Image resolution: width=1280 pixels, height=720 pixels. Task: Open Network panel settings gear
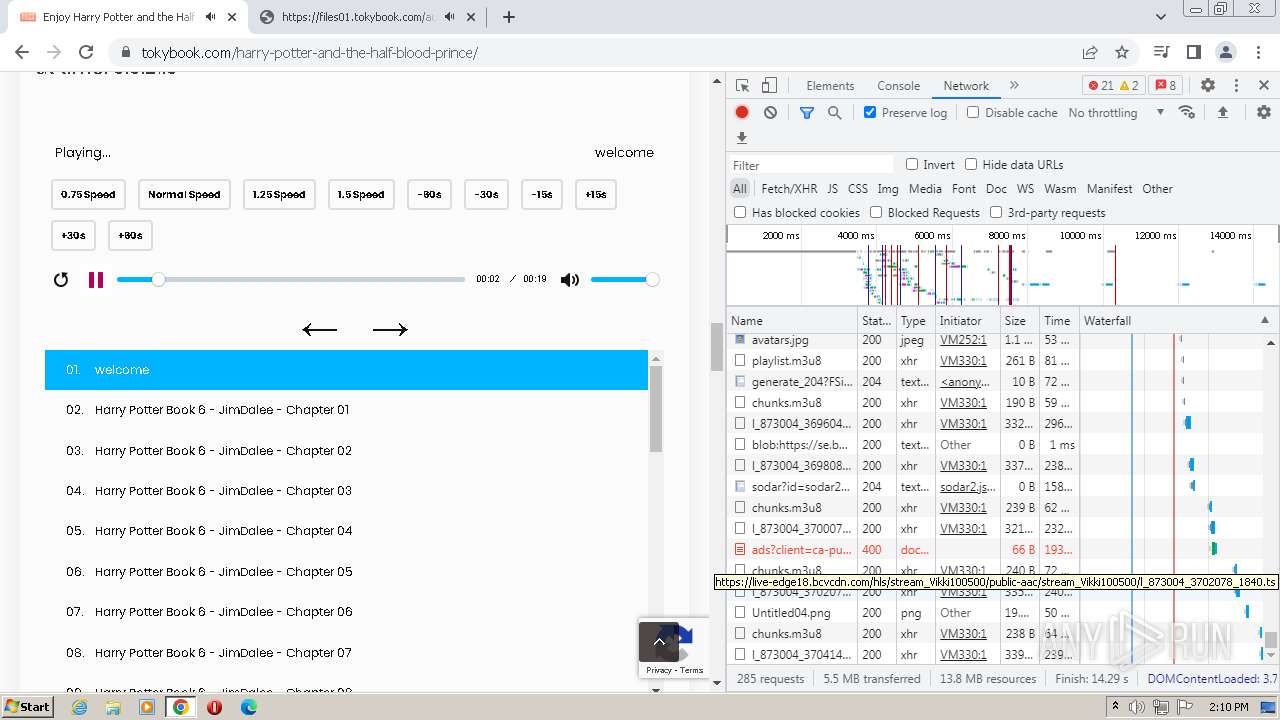[x=1264, y=113]
